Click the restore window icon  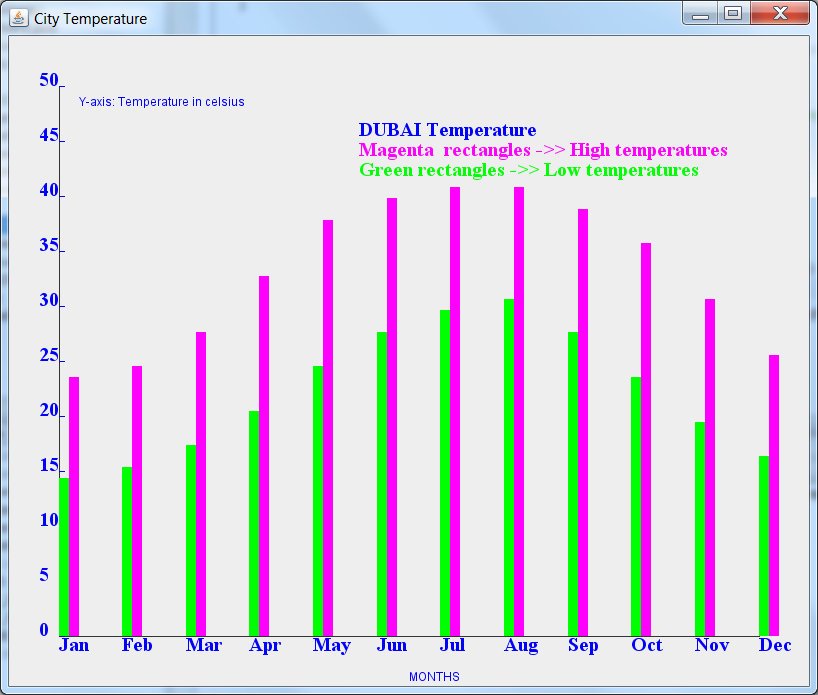733,14
